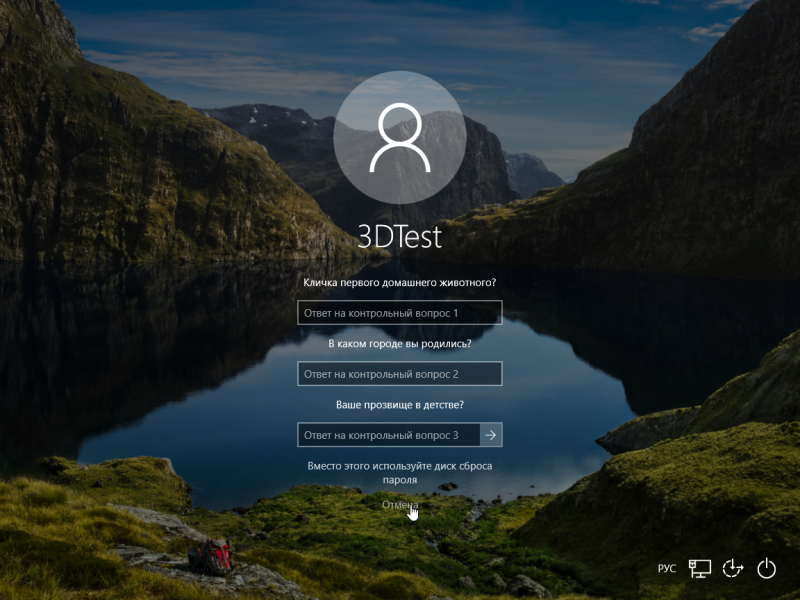Click the 'Ваше прозвище в детстве?' label
This screenshot has width=800, height=600.
click(x=399, y=405)
